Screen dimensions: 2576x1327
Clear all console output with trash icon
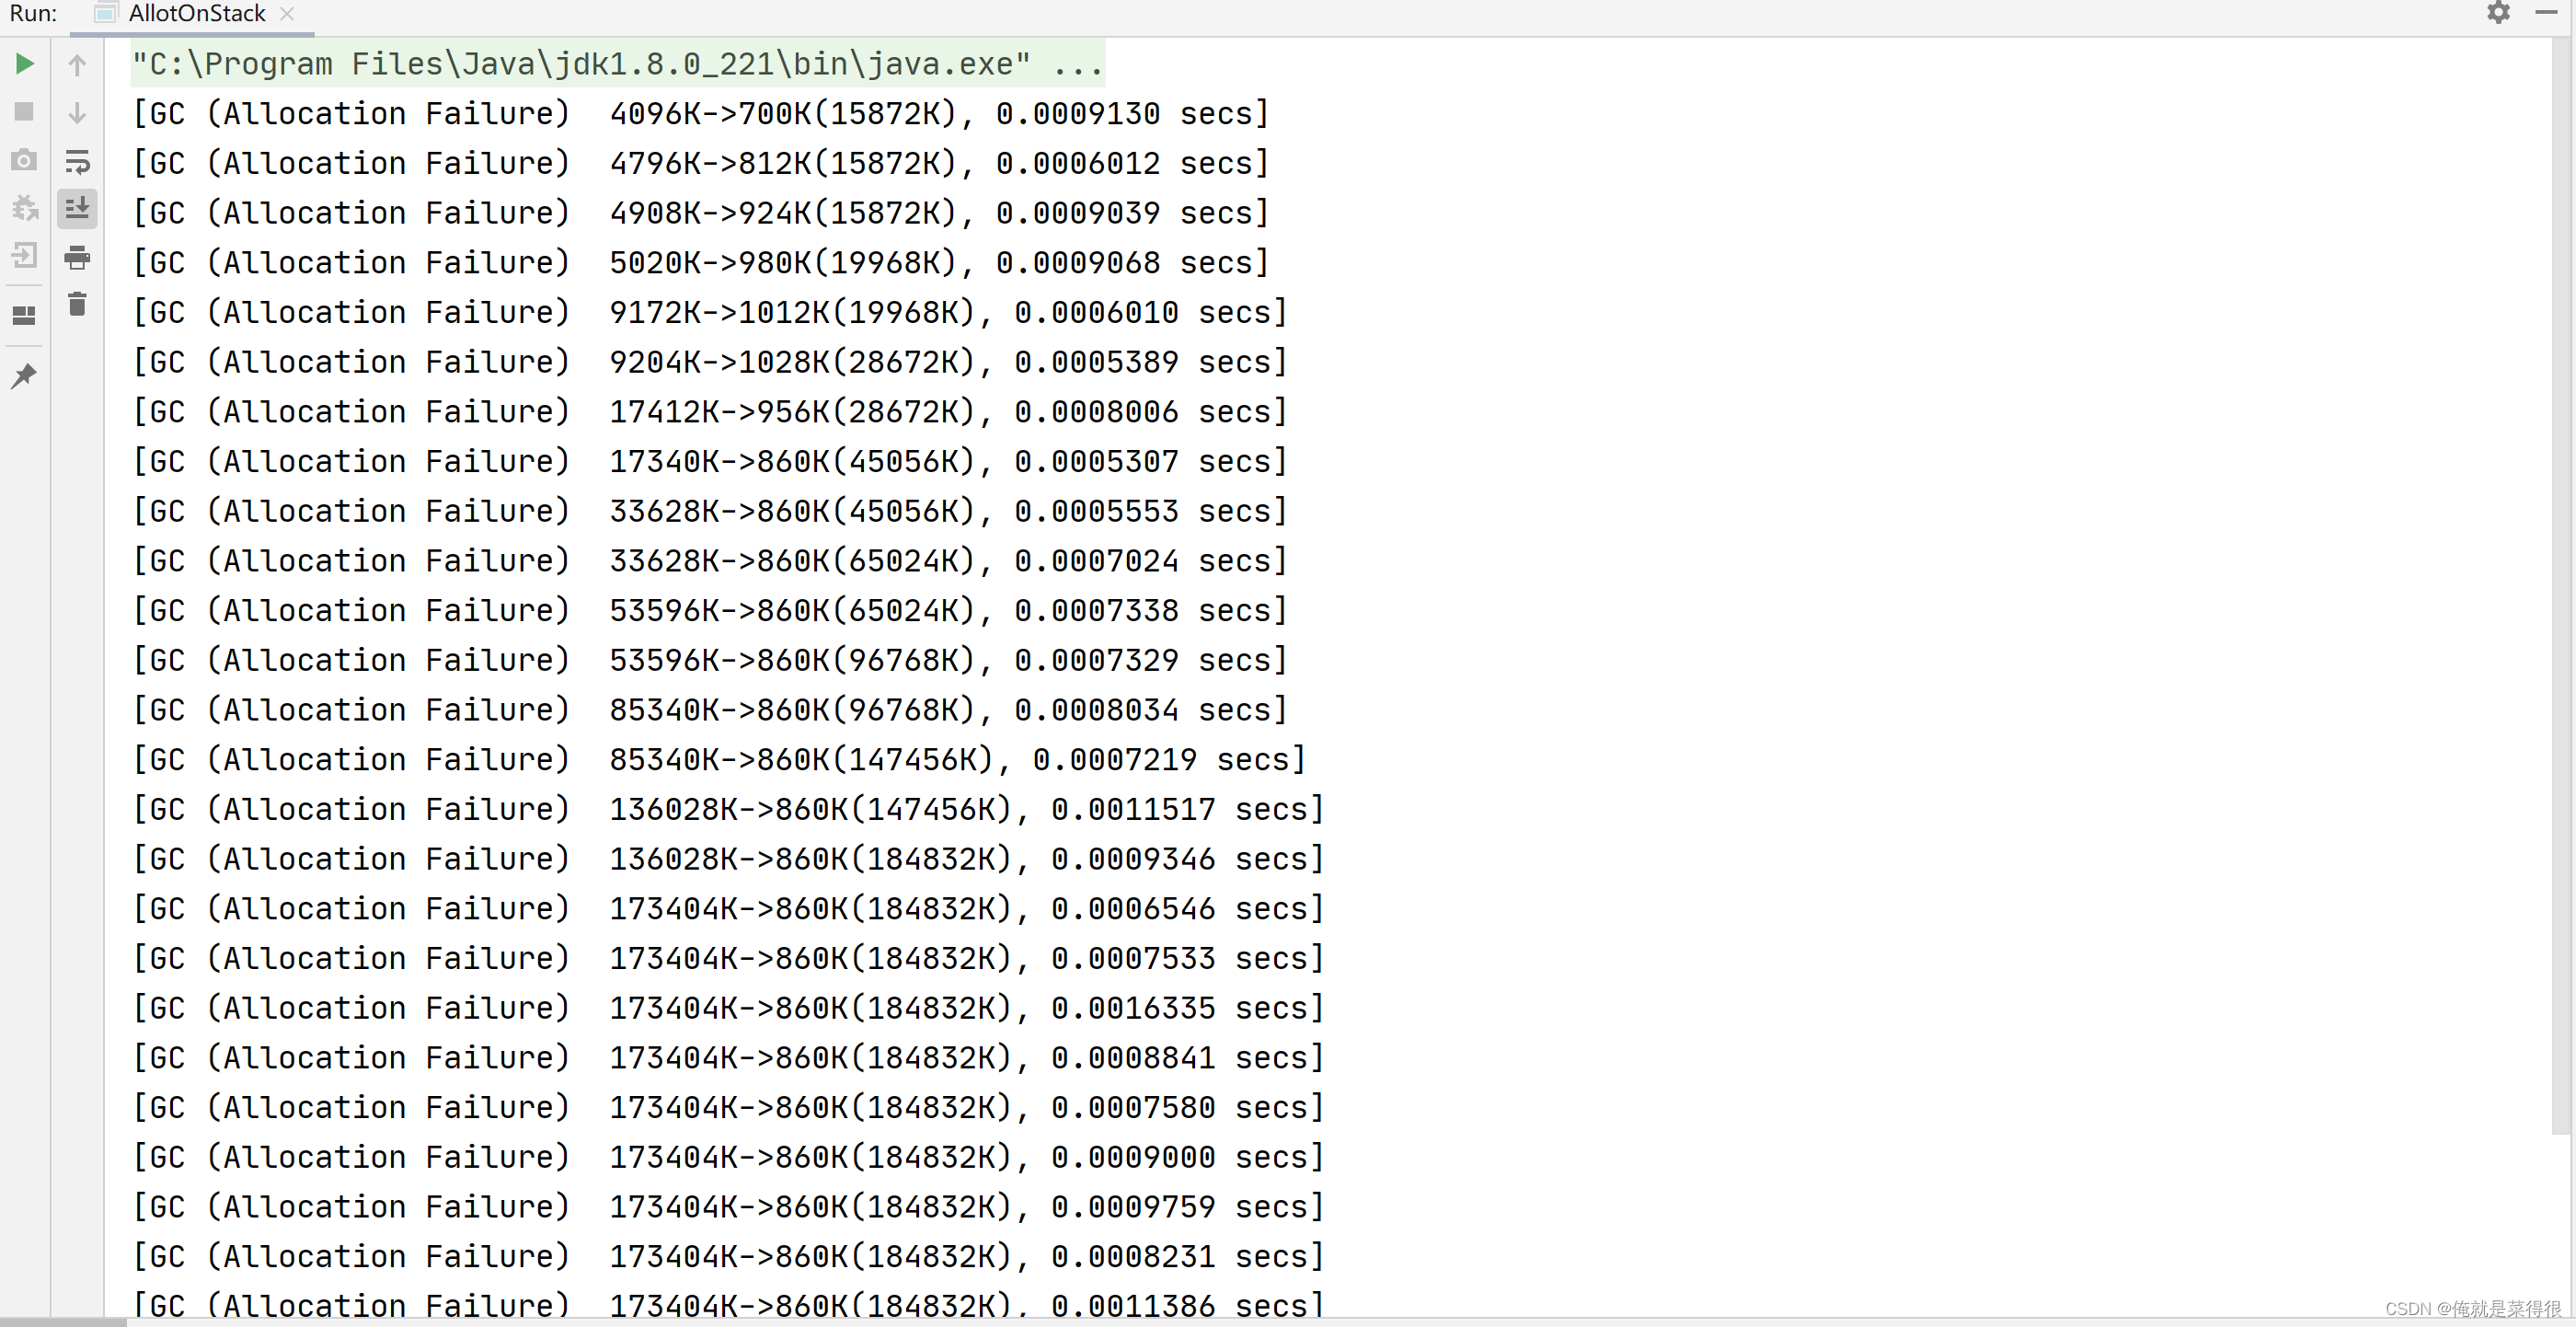[x=77, y=304]
